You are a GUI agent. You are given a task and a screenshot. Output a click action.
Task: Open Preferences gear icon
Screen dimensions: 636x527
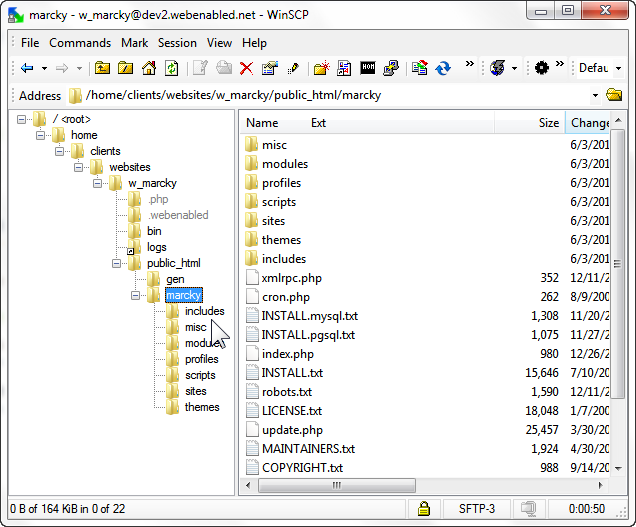[x=542, y=68]
